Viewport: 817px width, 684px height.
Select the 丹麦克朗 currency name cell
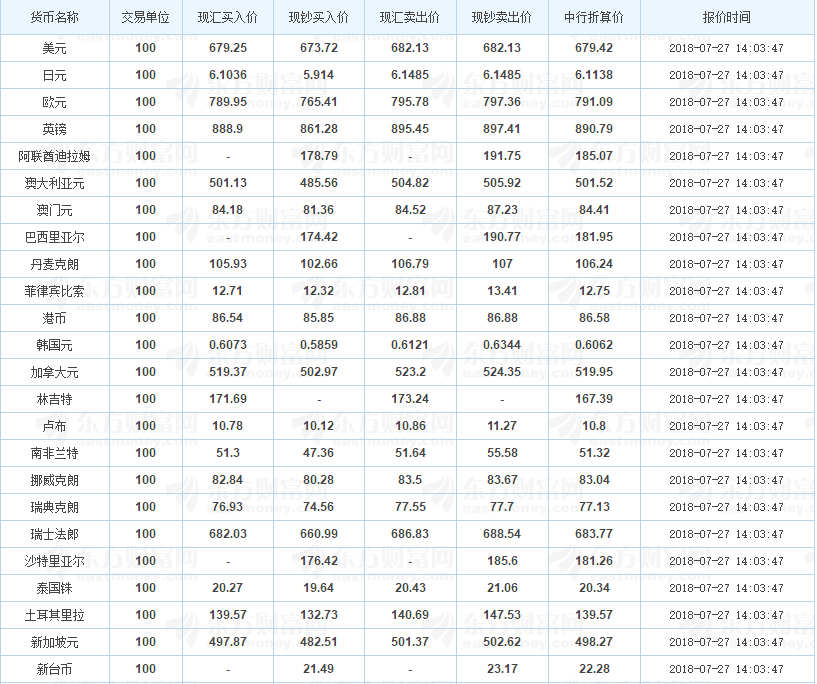[55, 265]
